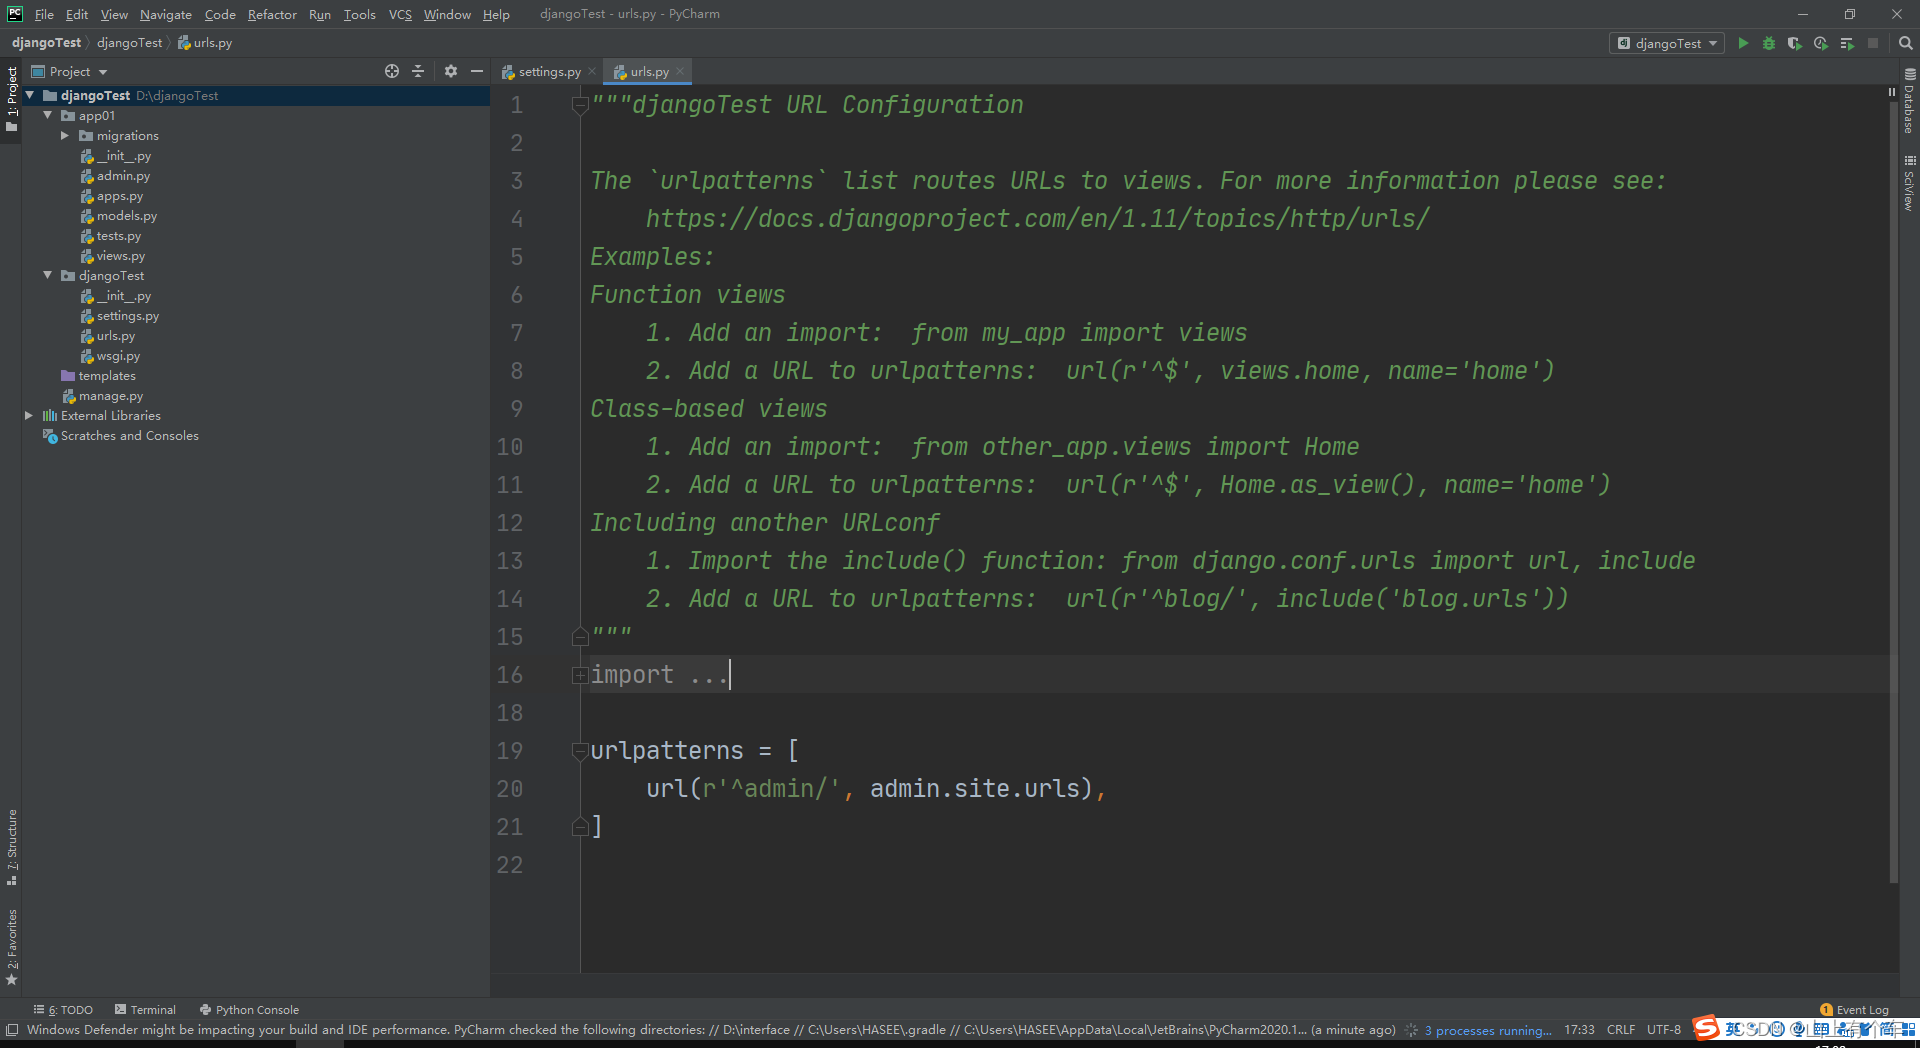Click cursor position 17:33 in status bar
This screenshot has height=1048, width=1920.
[1579, 1030]
